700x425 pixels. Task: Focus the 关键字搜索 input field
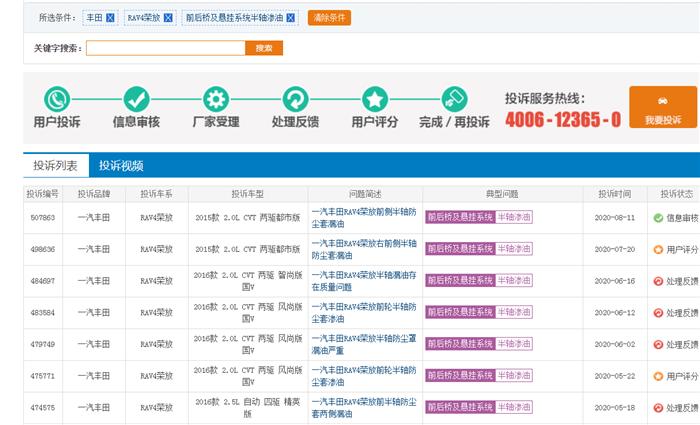166,48
